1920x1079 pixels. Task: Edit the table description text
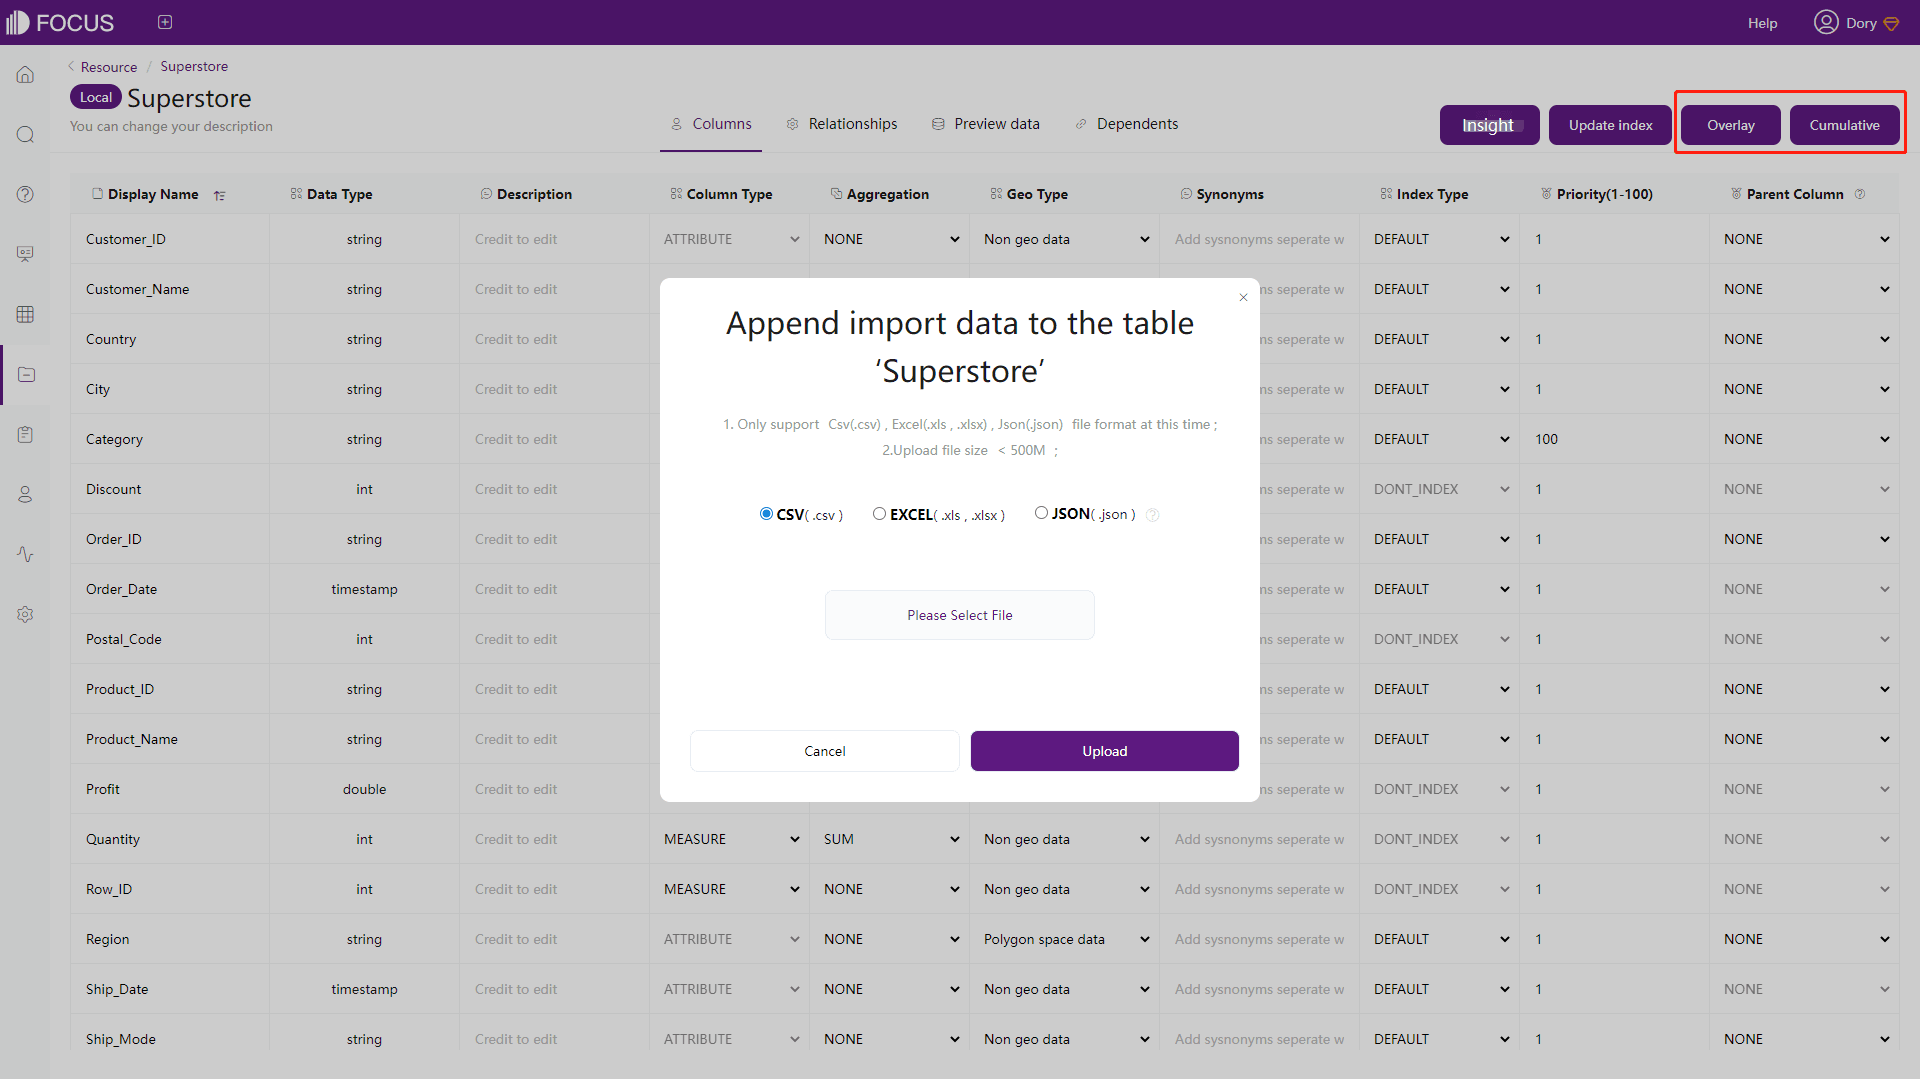(171, 126)
